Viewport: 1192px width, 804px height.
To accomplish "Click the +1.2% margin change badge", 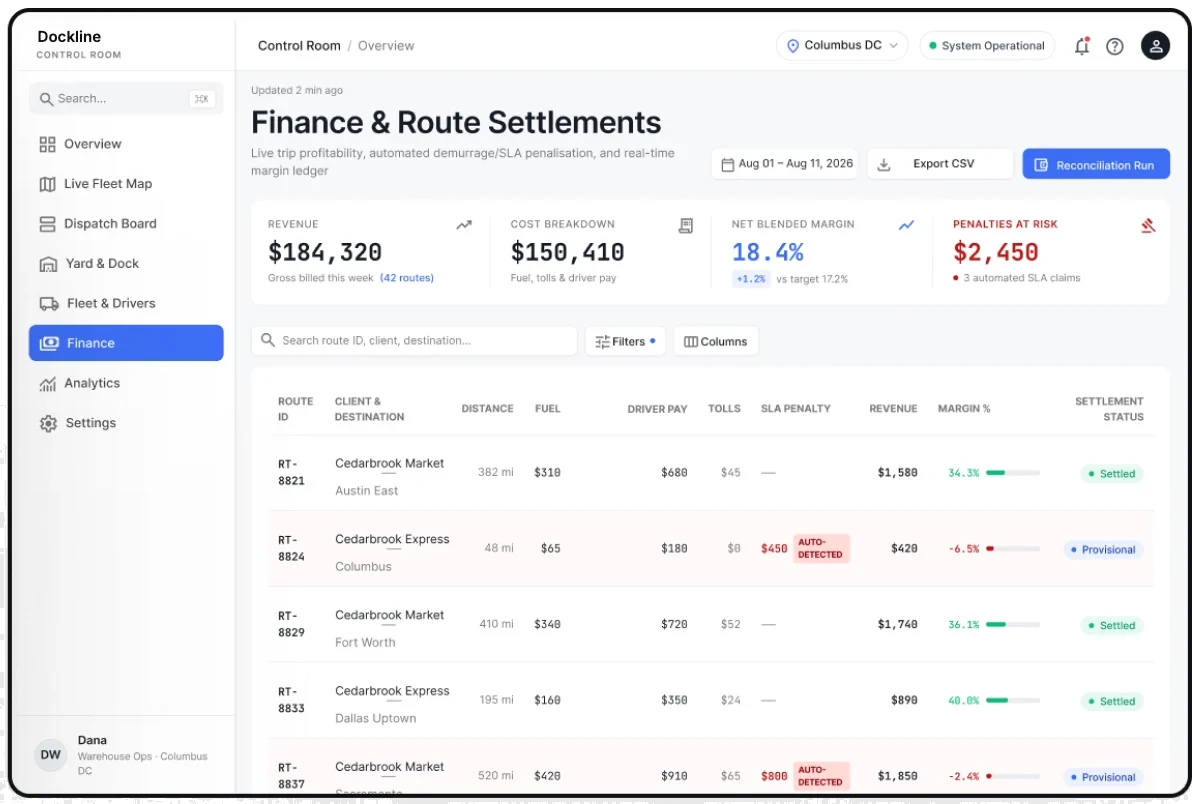I will click(751, 279).
